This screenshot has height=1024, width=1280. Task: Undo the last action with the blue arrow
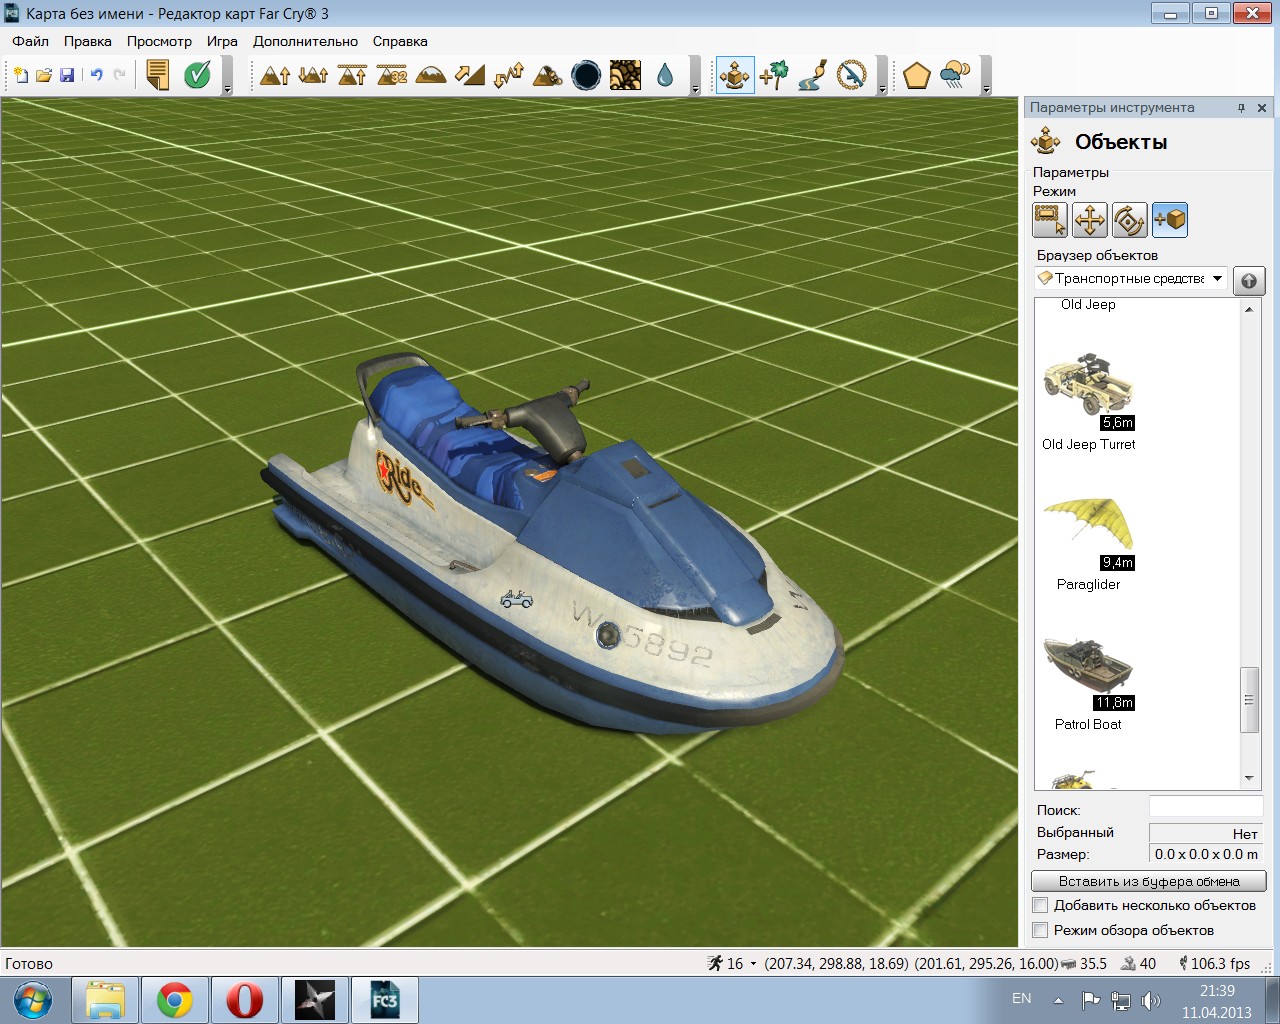96,75
